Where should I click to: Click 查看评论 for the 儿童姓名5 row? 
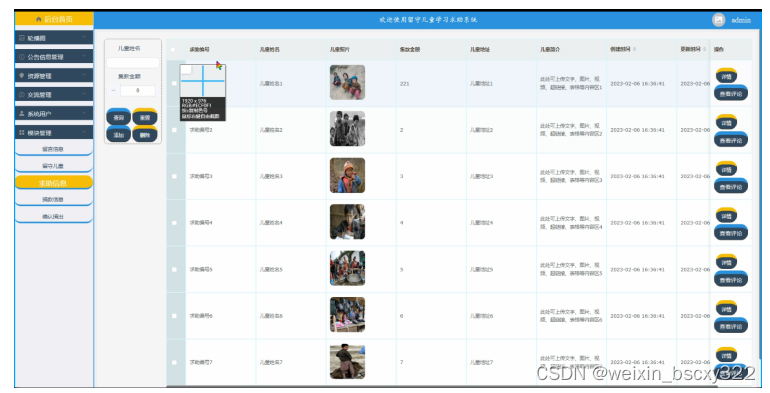pyautogui.click(x=731, y=280)
